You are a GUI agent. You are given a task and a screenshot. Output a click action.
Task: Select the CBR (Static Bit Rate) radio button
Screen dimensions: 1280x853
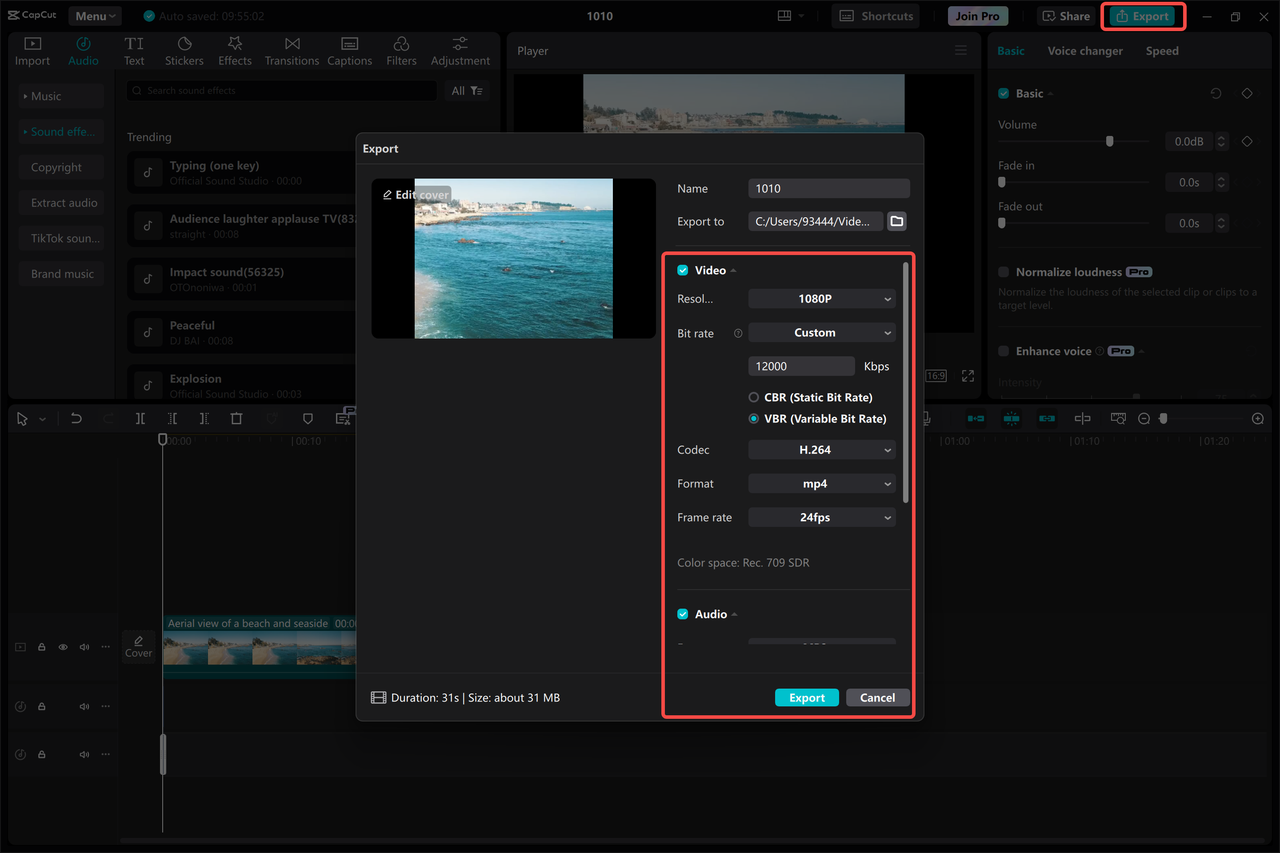(752, 397)
